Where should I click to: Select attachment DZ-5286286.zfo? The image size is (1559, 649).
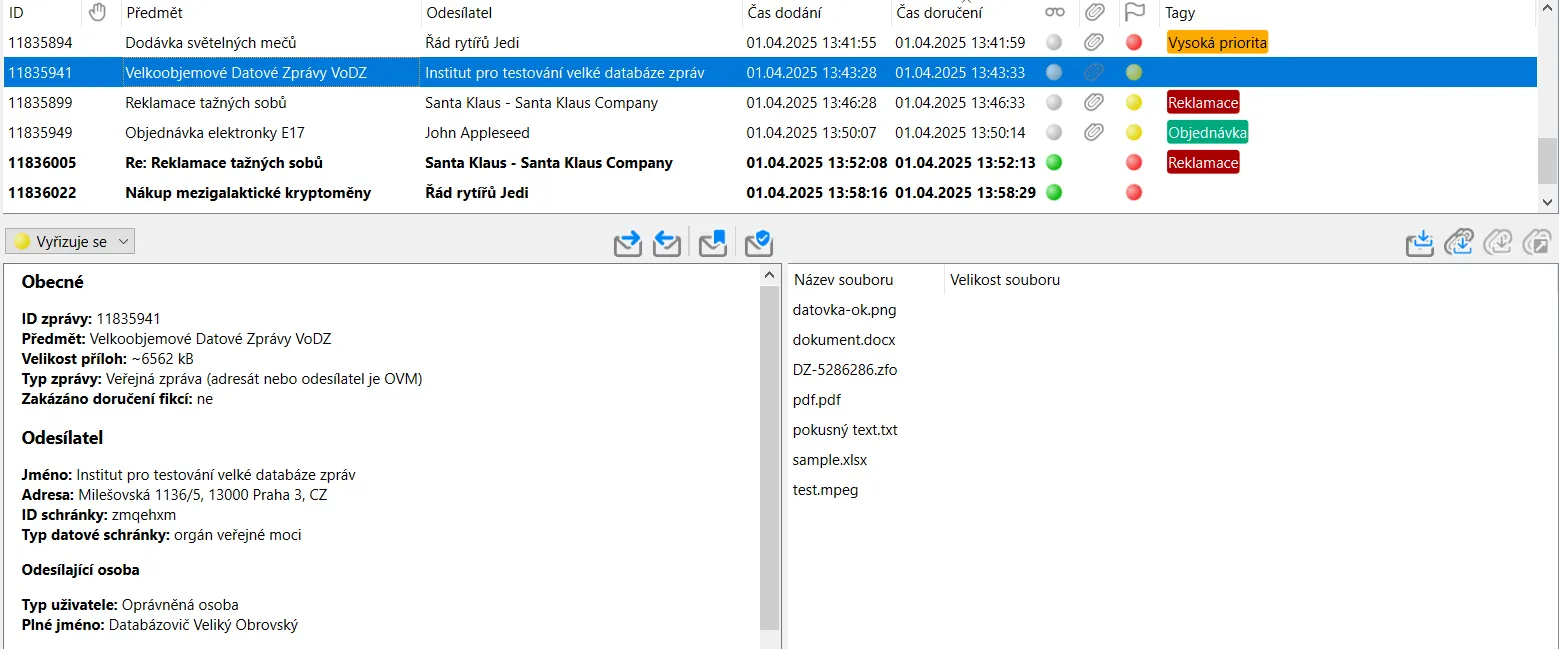pyautogui.click(x=845, y=370)
